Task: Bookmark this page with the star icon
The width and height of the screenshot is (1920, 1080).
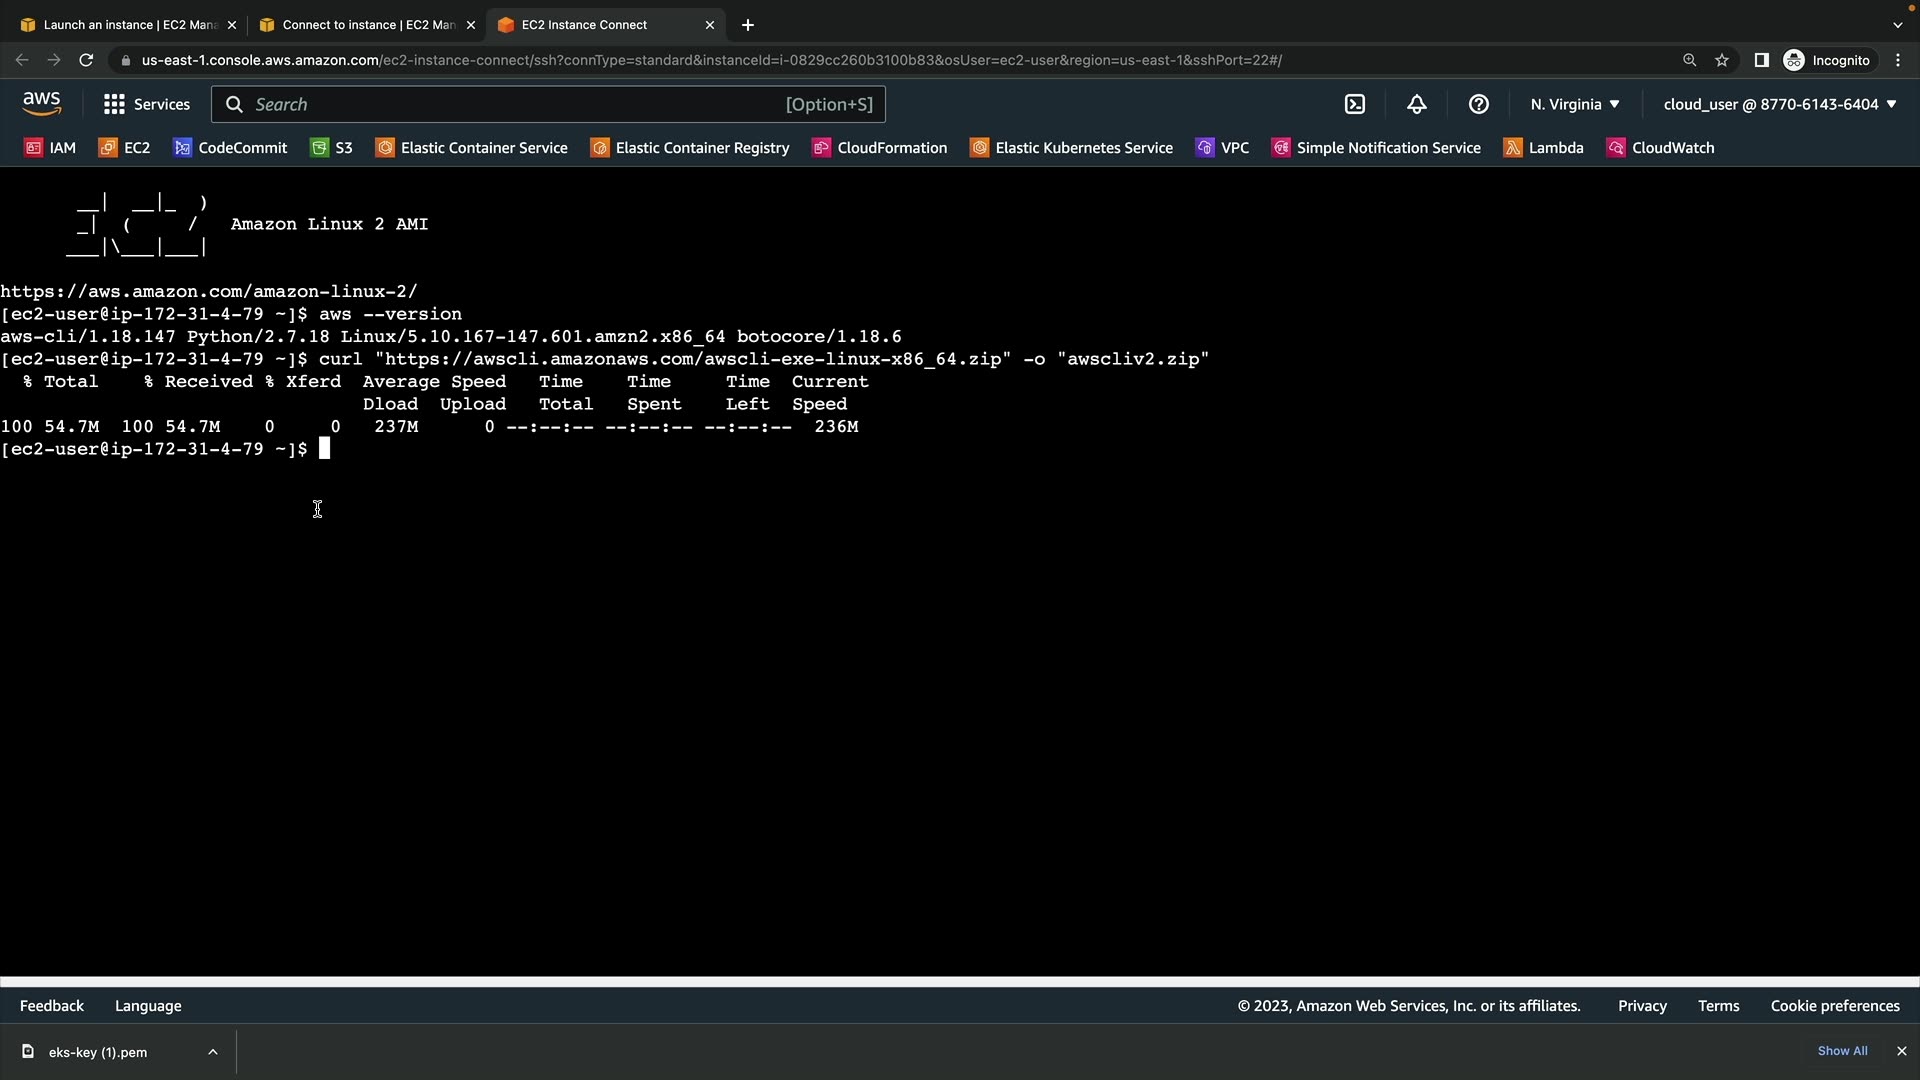Action: (x=1722, y=60)
